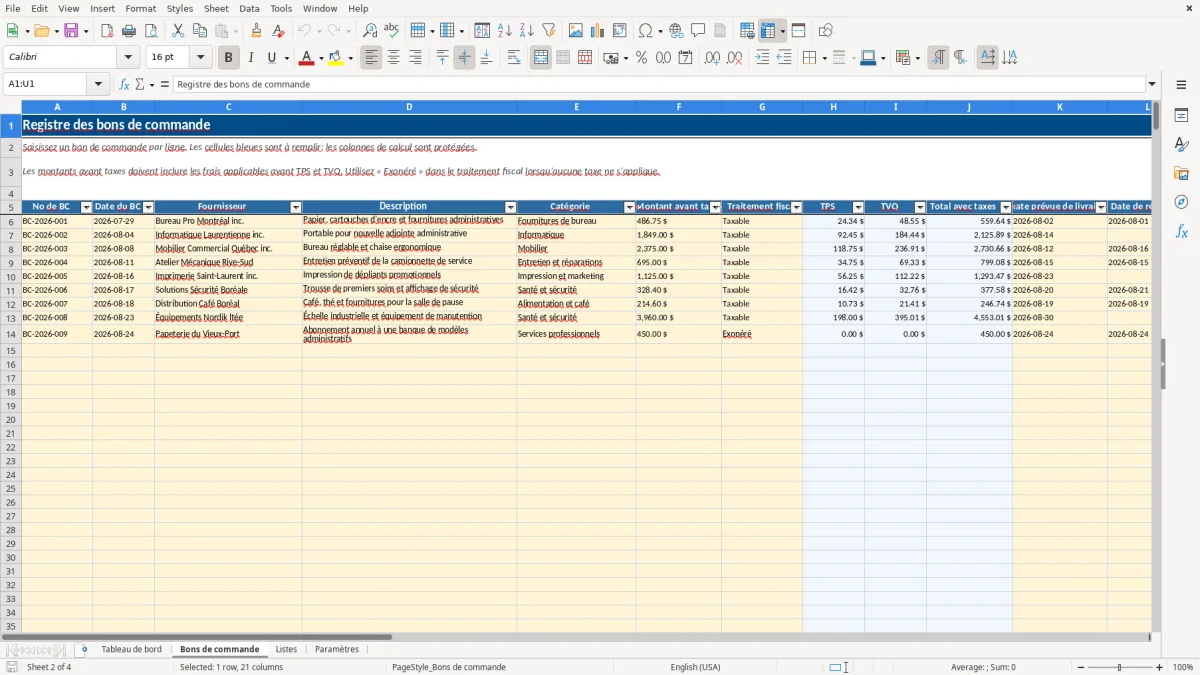Align text left

tap(372, 58)
